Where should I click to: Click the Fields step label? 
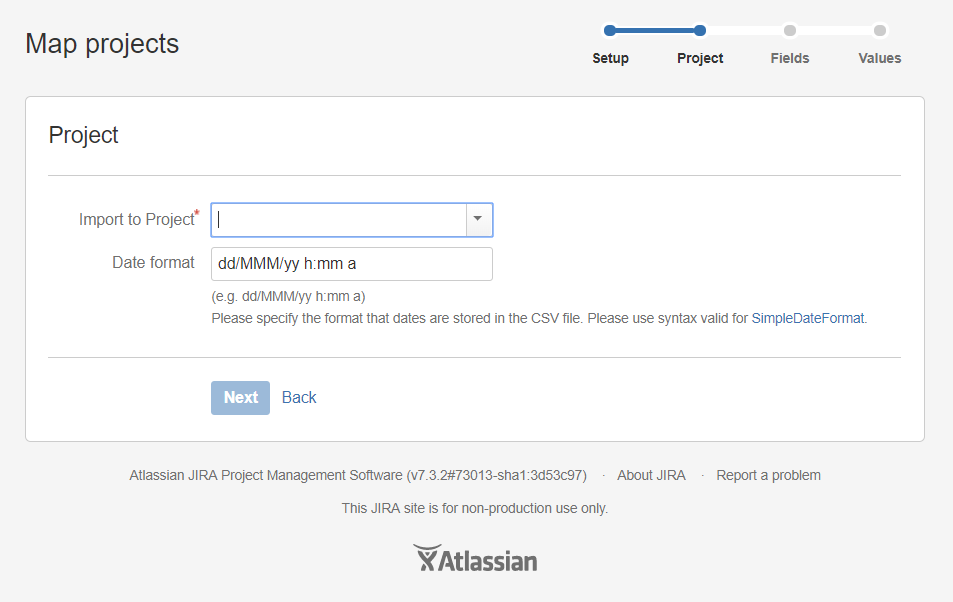[790, 58]
